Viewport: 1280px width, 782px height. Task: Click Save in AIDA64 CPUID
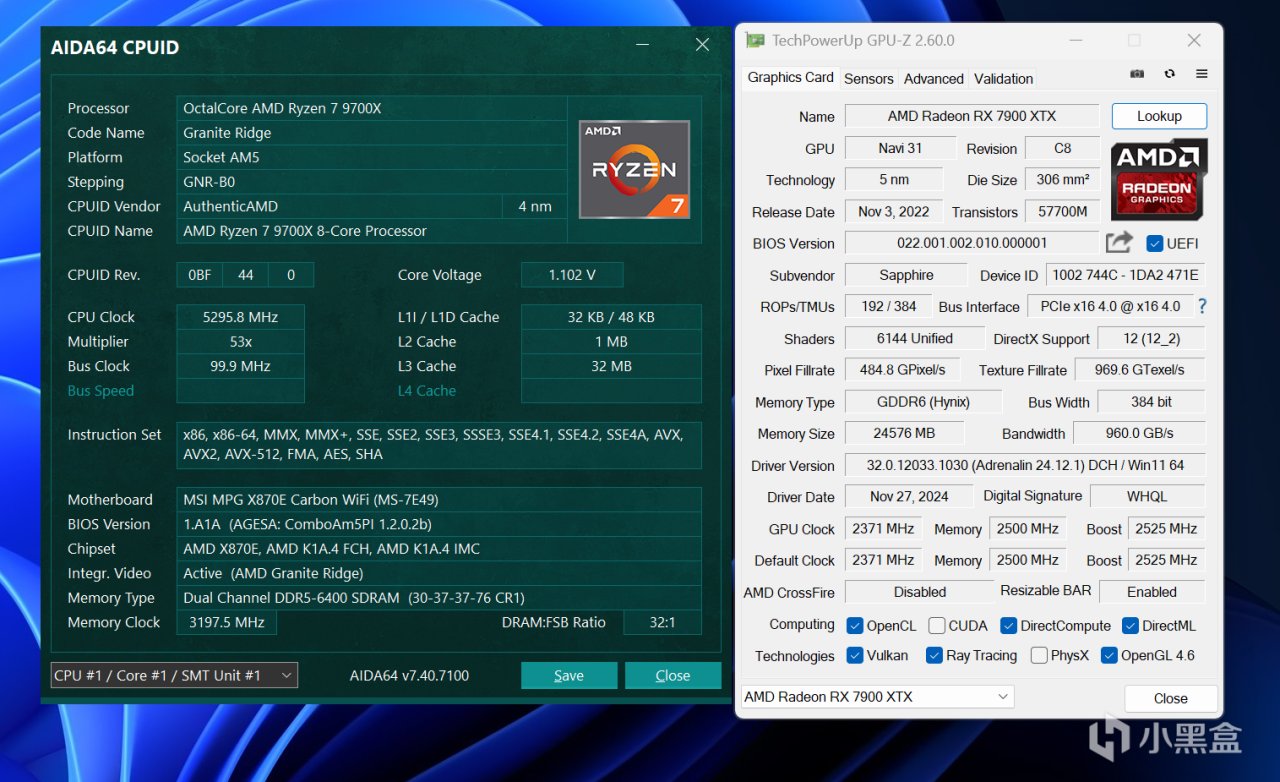tap(568, 675)
